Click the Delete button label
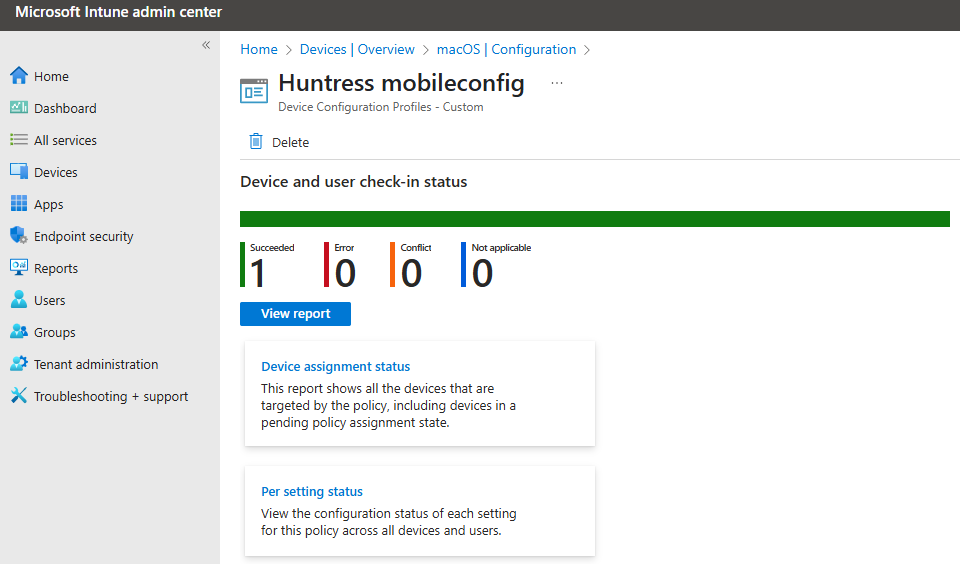 point(290,142)
